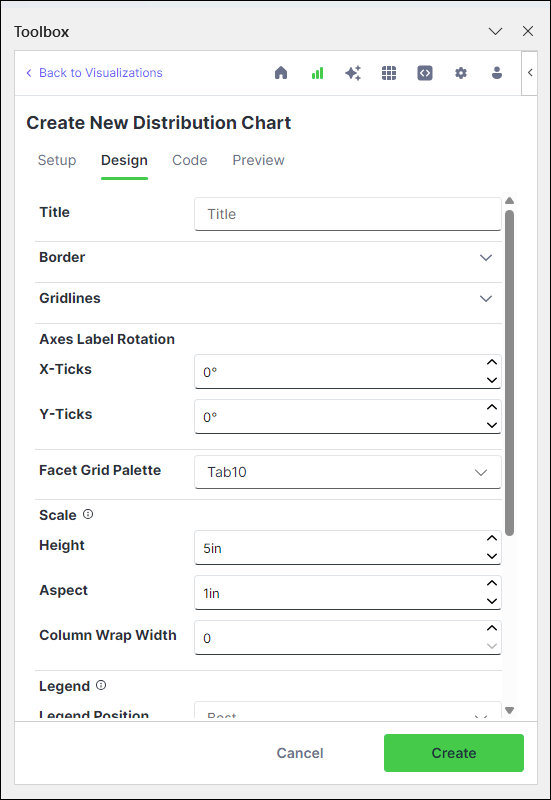Expand the Border section
Image resolution: width=551 pixels, height=800 pixels.
(x=268, y=257)
